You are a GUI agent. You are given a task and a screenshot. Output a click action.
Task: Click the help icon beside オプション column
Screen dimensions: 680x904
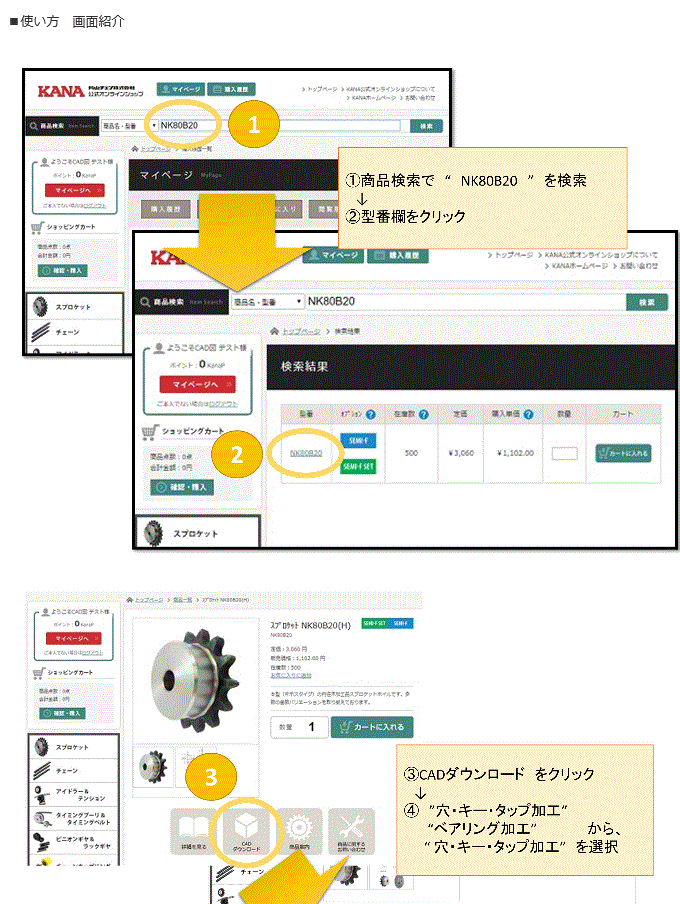[x=371, y=415]
